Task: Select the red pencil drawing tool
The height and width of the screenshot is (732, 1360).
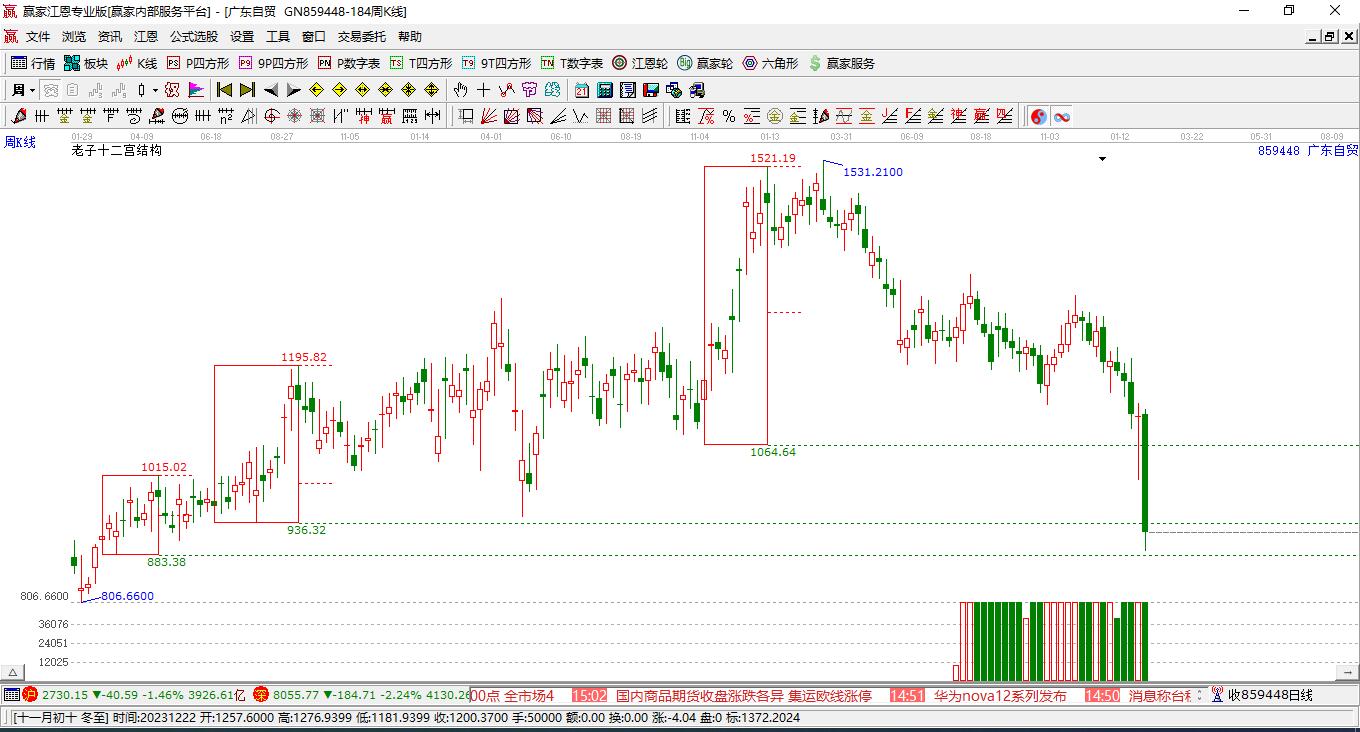Action: point(18,116)
